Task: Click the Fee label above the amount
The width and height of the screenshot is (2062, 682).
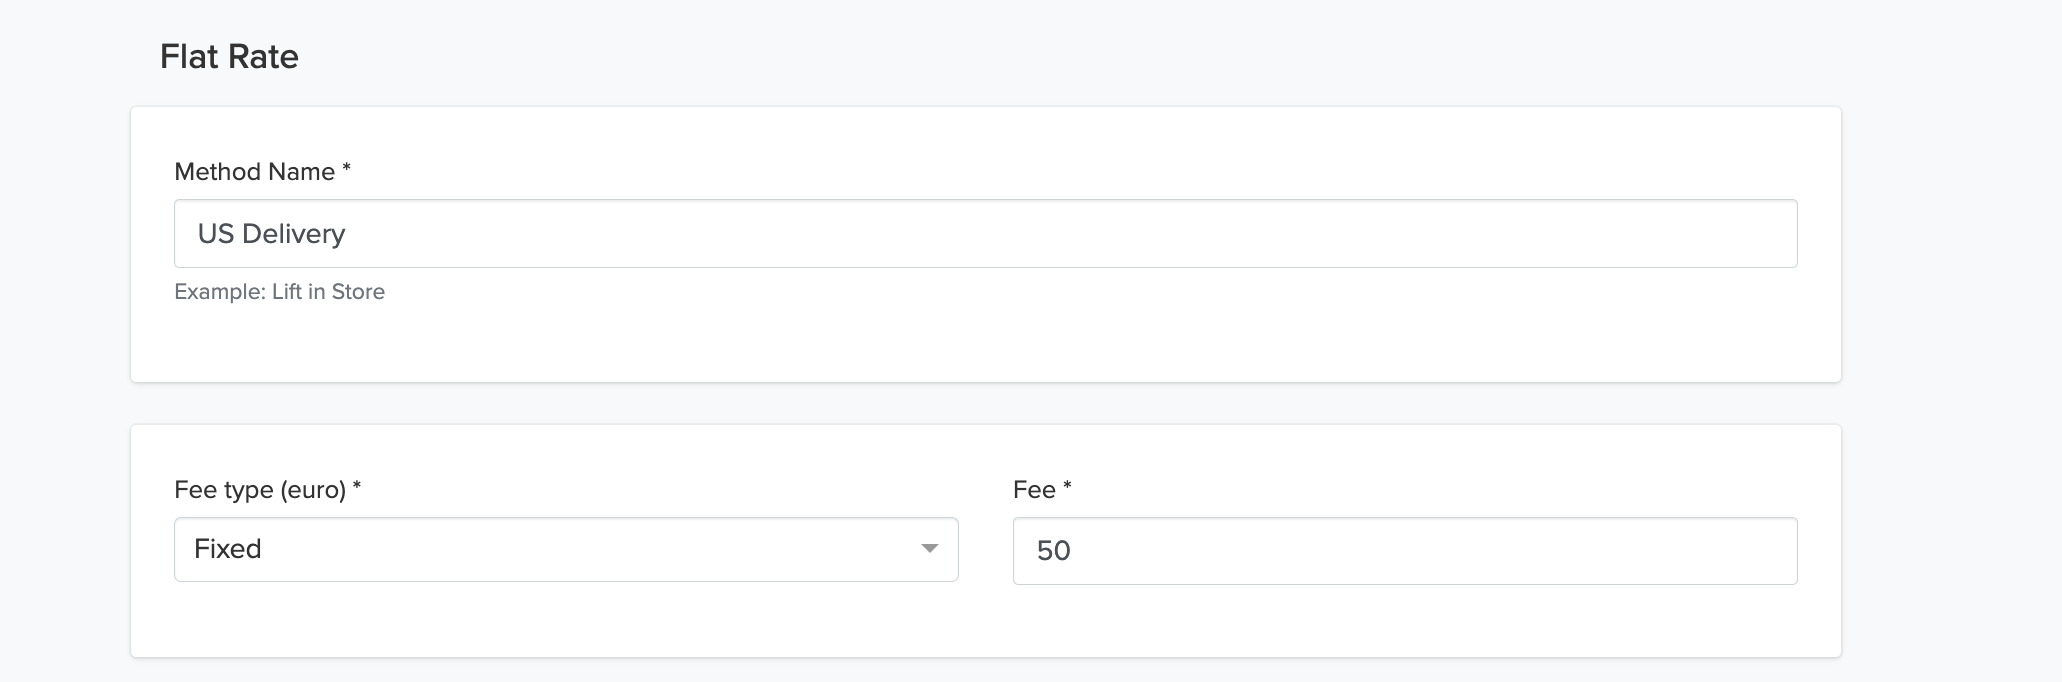Action: point(1034,490)
